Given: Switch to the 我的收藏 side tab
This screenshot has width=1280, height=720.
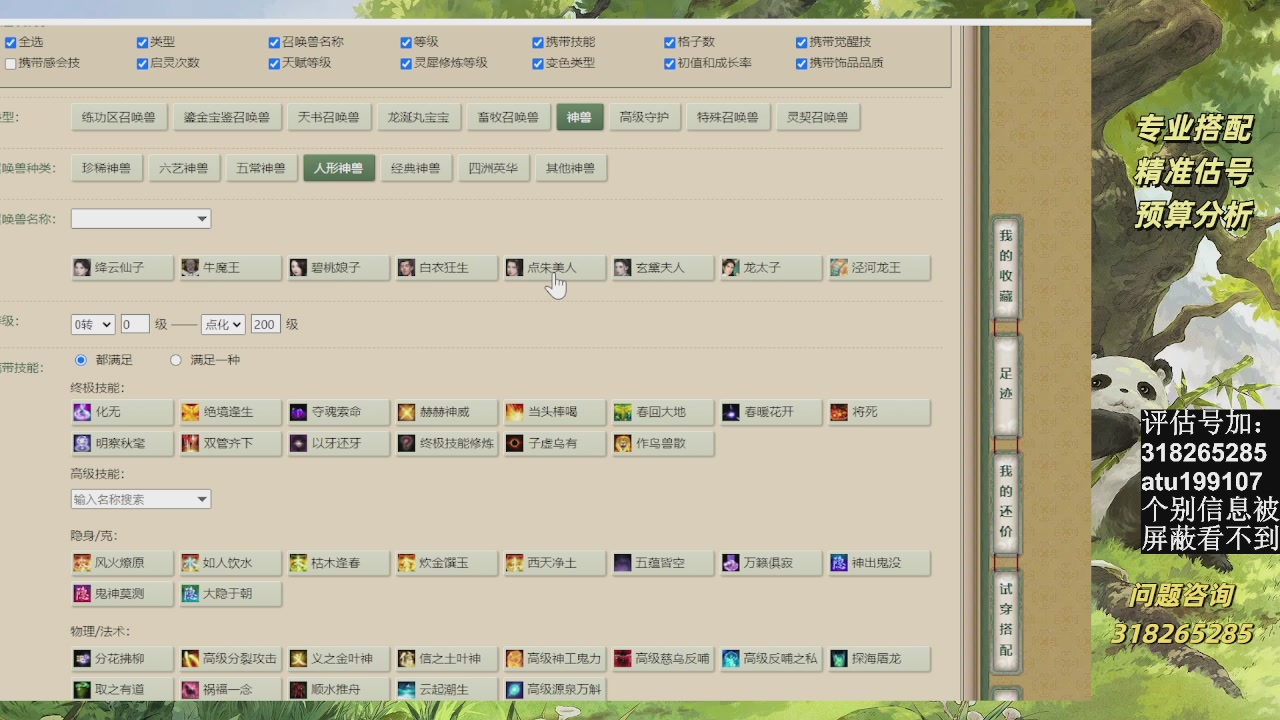Looking at the screenshot, I should [x=1005, y=266].
